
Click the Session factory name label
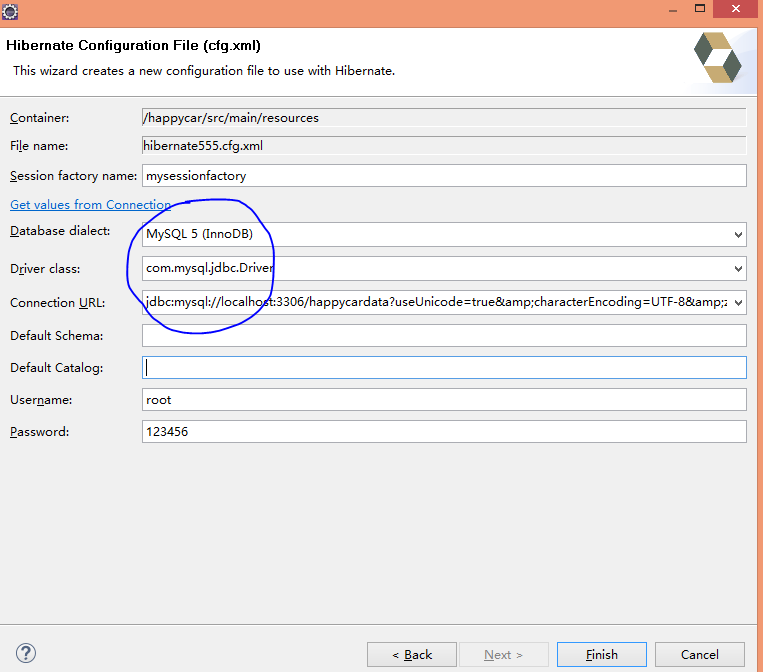pyautogui.click(x=73, y=176)
